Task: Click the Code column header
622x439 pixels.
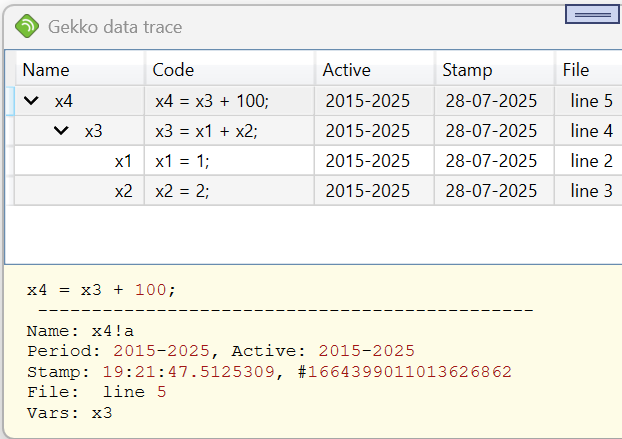Action: click(173, 70)
